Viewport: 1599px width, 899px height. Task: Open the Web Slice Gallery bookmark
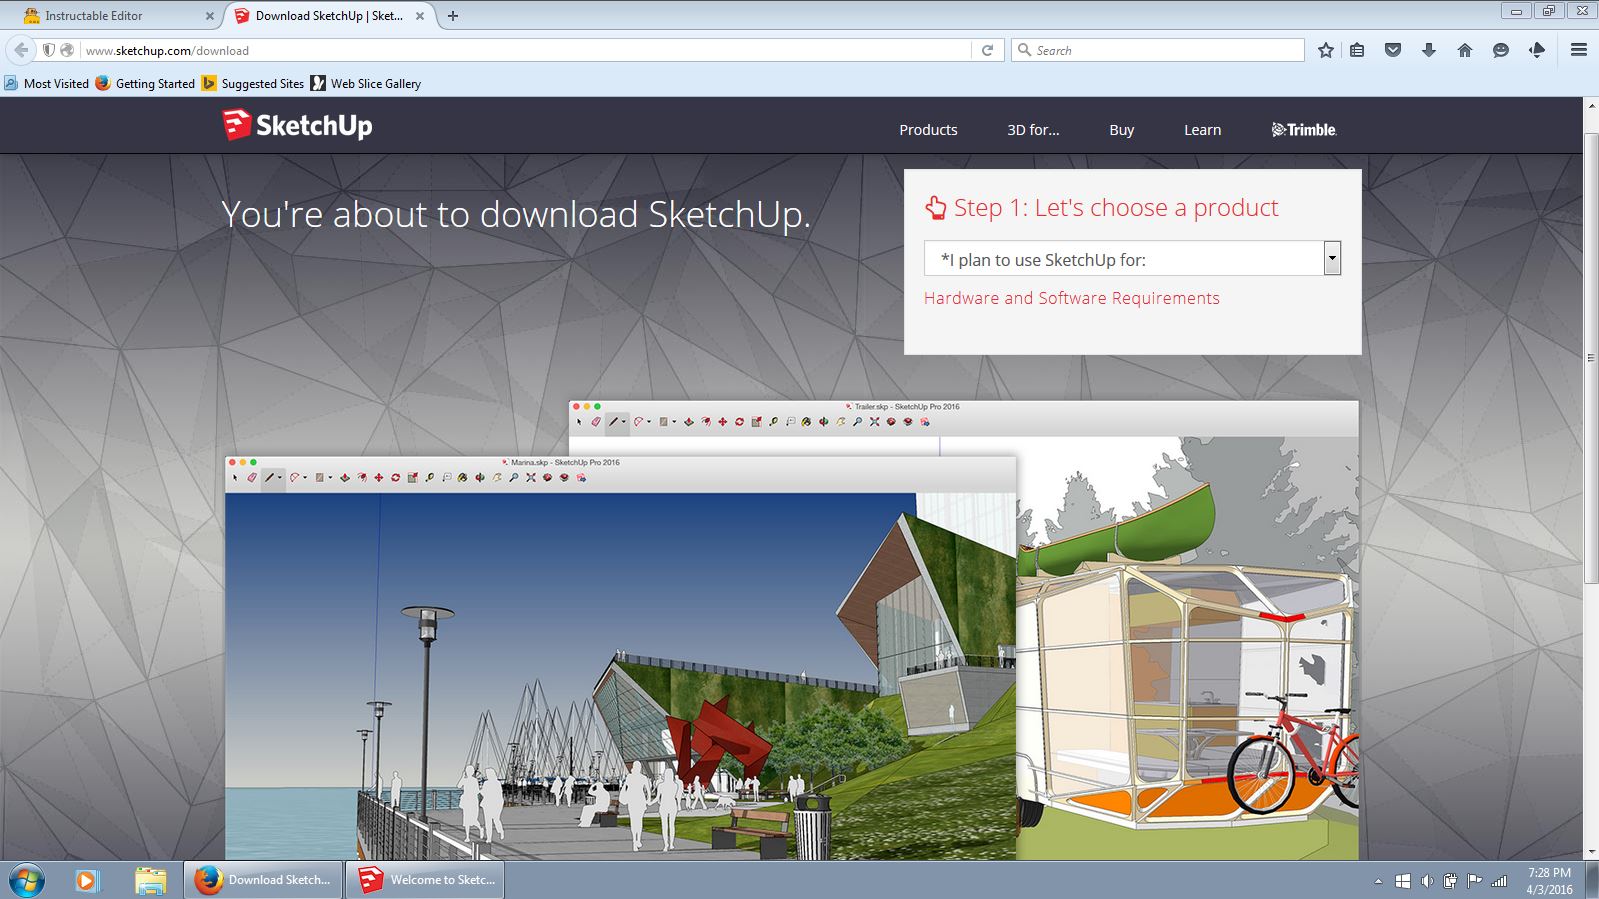pos(366,84)
